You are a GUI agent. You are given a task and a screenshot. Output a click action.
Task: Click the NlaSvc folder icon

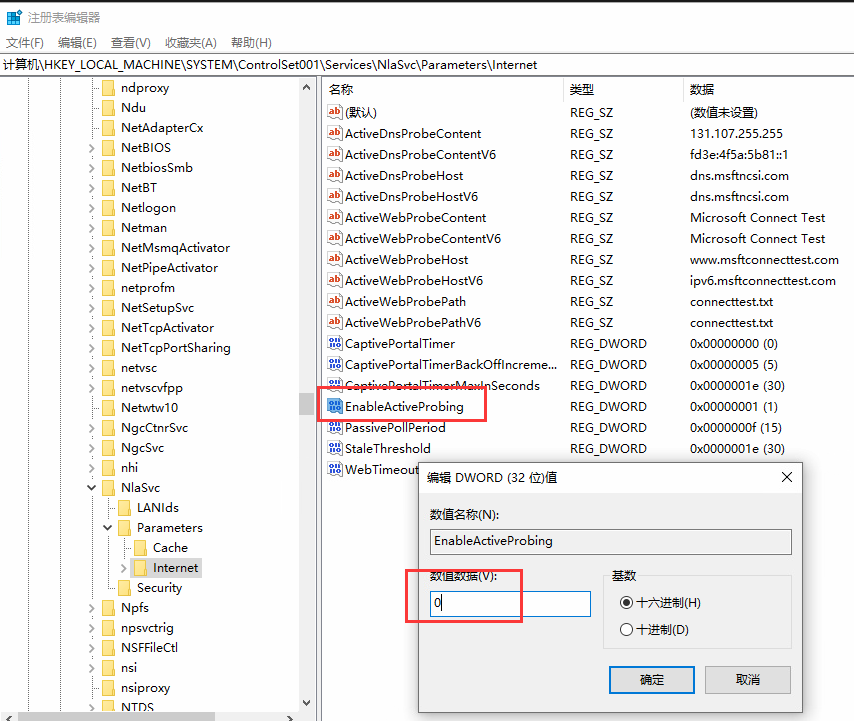109,488
